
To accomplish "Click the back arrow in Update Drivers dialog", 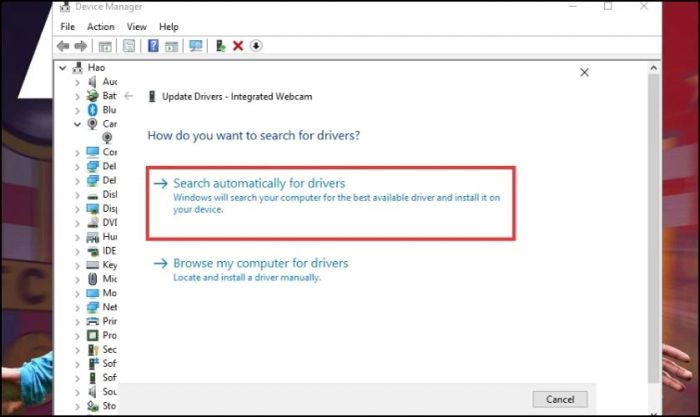I will coord(129,96).
